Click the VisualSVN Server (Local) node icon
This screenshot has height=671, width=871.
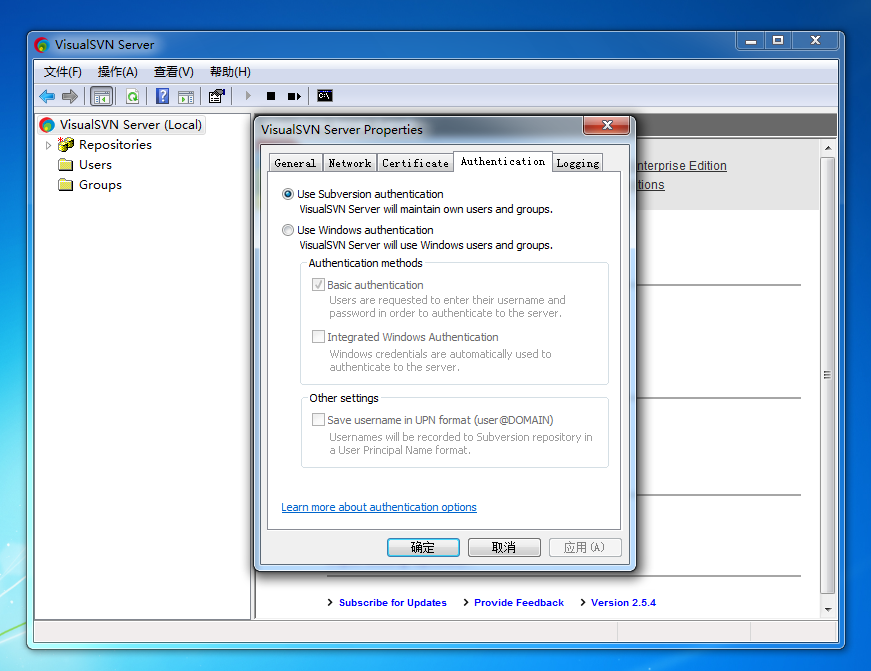point(47,124)
